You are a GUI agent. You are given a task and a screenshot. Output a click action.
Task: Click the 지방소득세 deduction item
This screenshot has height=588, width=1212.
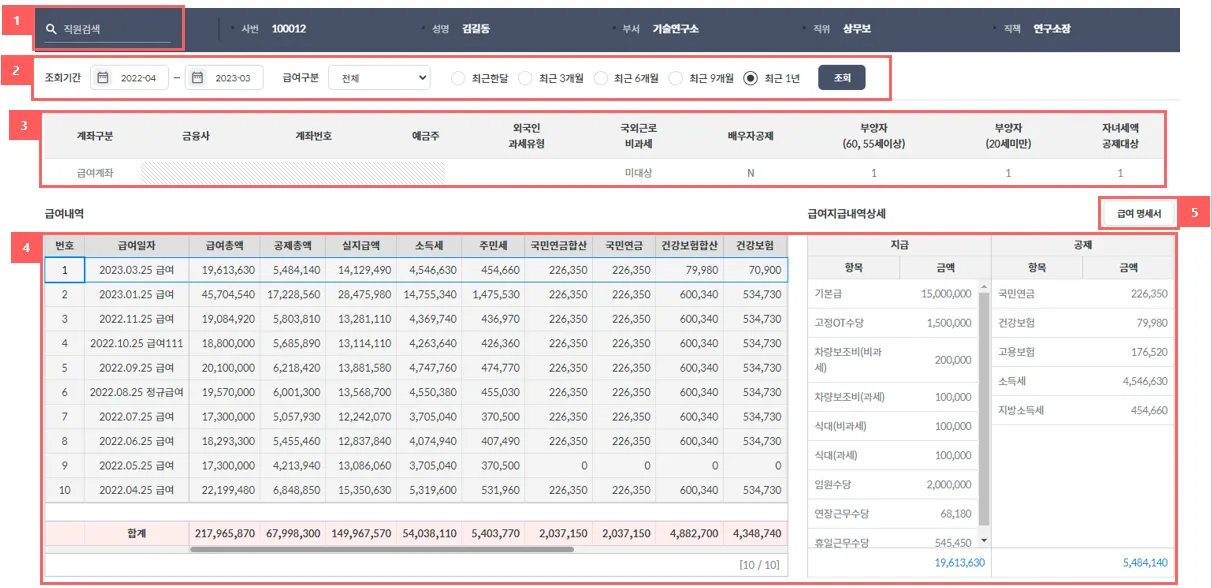click(x=1023, y=410)
